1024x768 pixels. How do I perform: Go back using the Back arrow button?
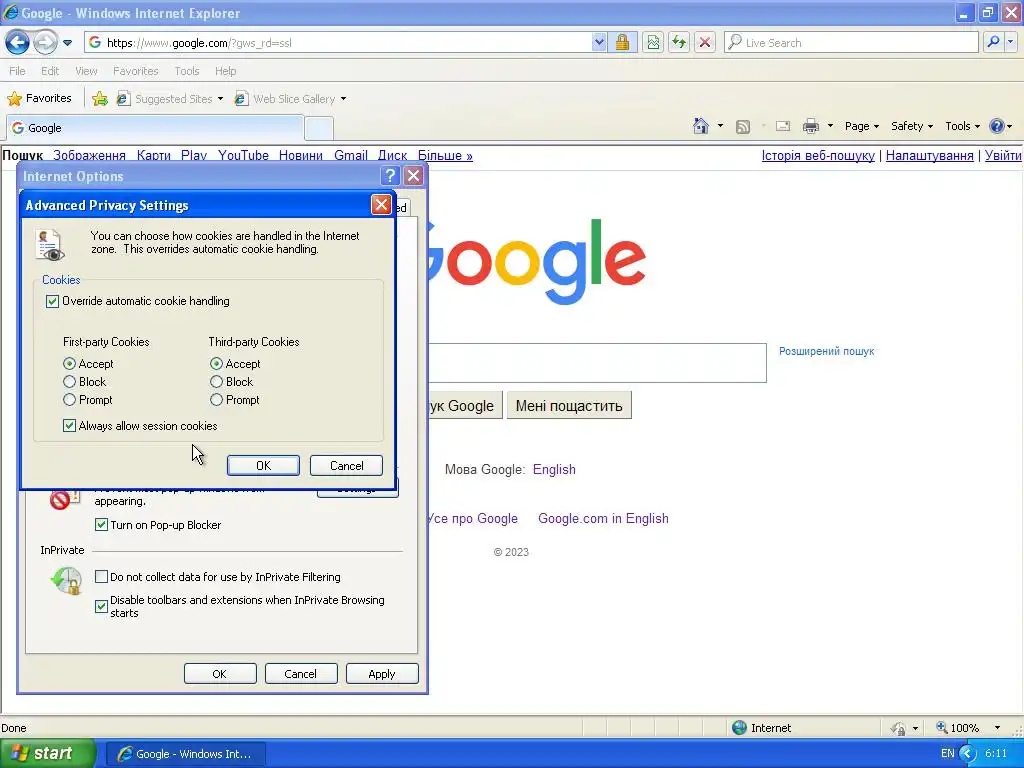point(18,42)
